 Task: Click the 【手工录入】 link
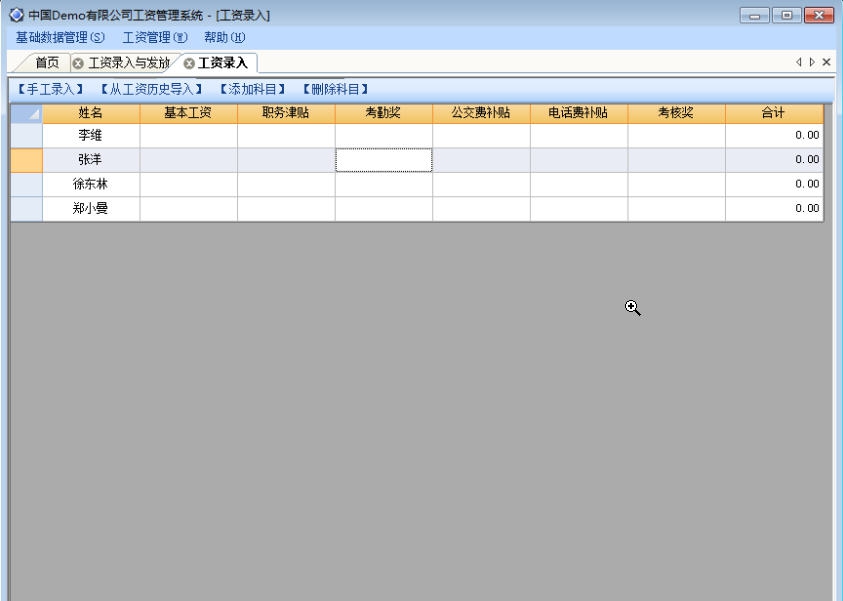point(50,89)
